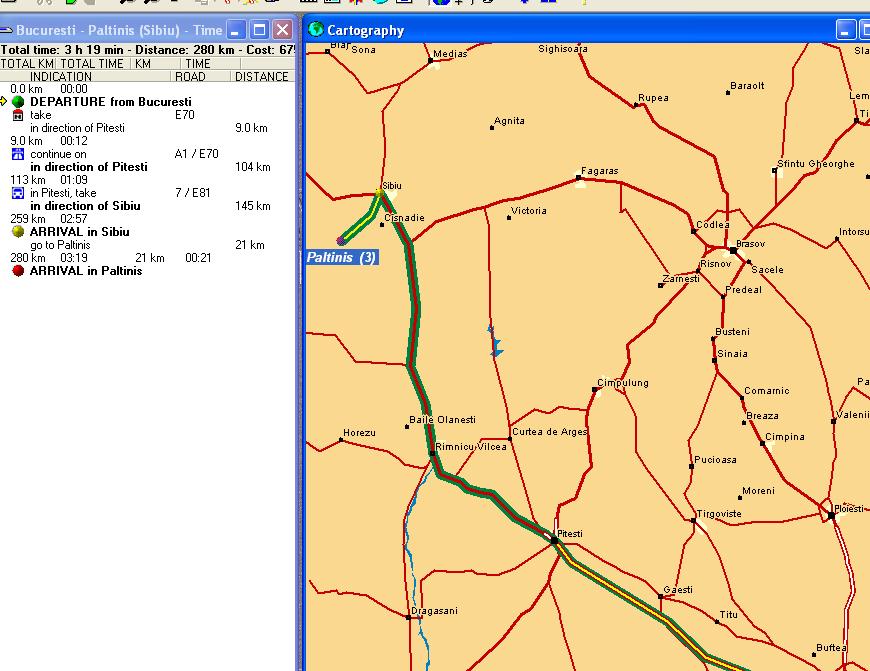This screenshot has height=671, width=870.
Task: Click the Sibiu city marker on map
Action: click(x=380, y=191)
